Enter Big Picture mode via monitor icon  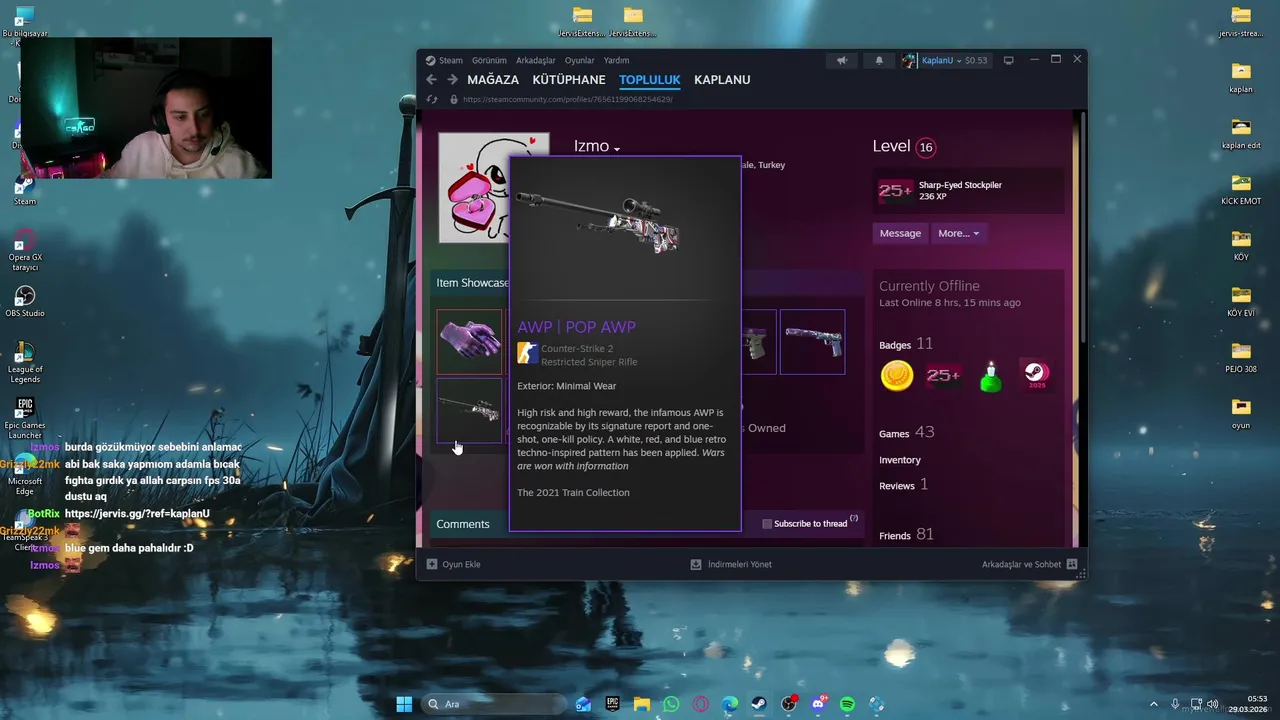[1008, 60]
